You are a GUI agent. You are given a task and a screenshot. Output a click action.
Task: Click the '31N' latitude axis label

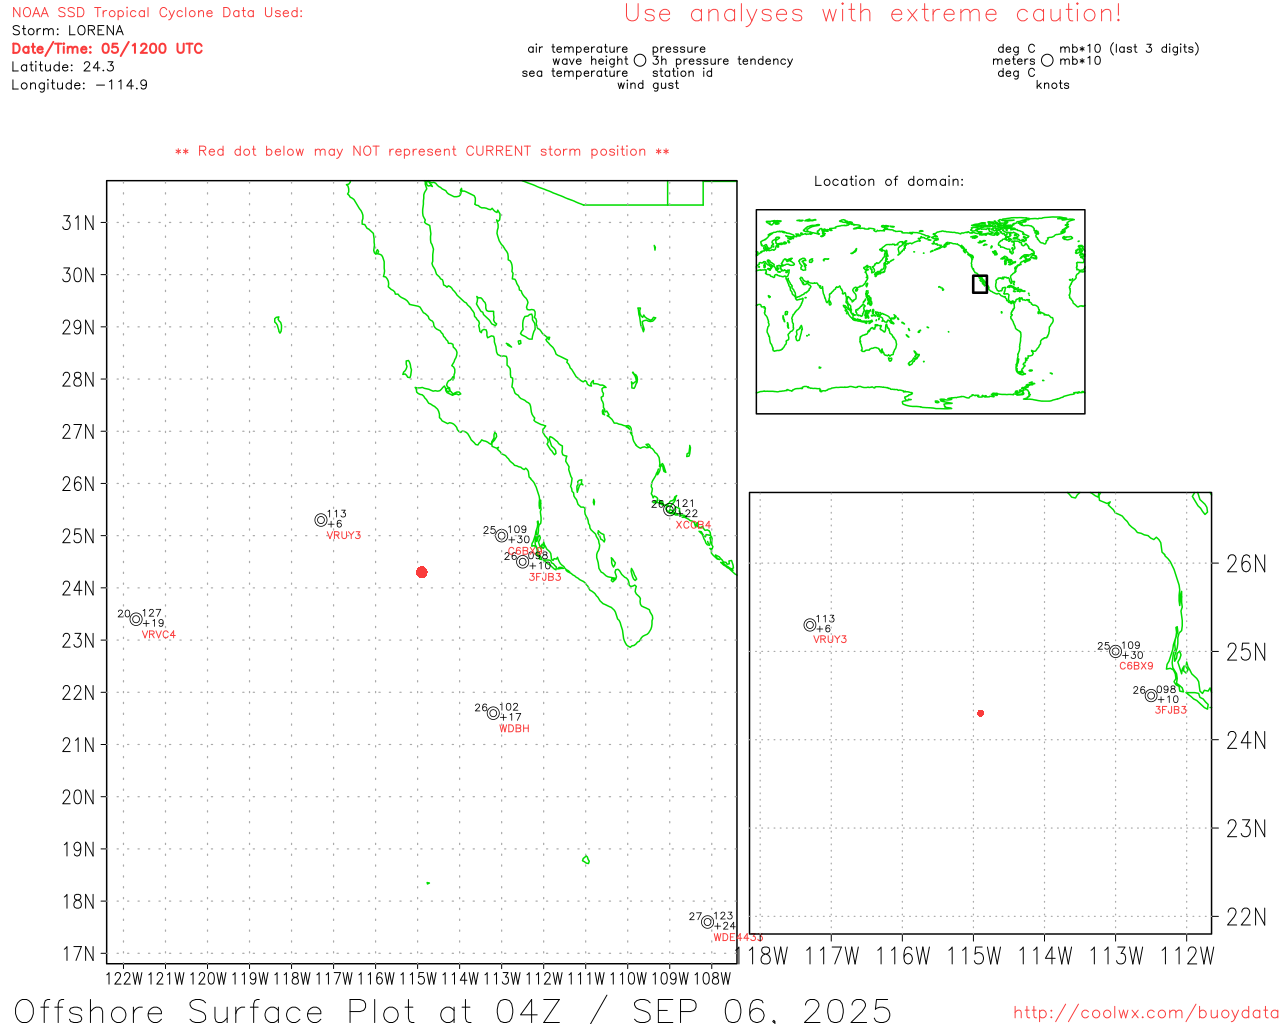(x=79, y=223)
